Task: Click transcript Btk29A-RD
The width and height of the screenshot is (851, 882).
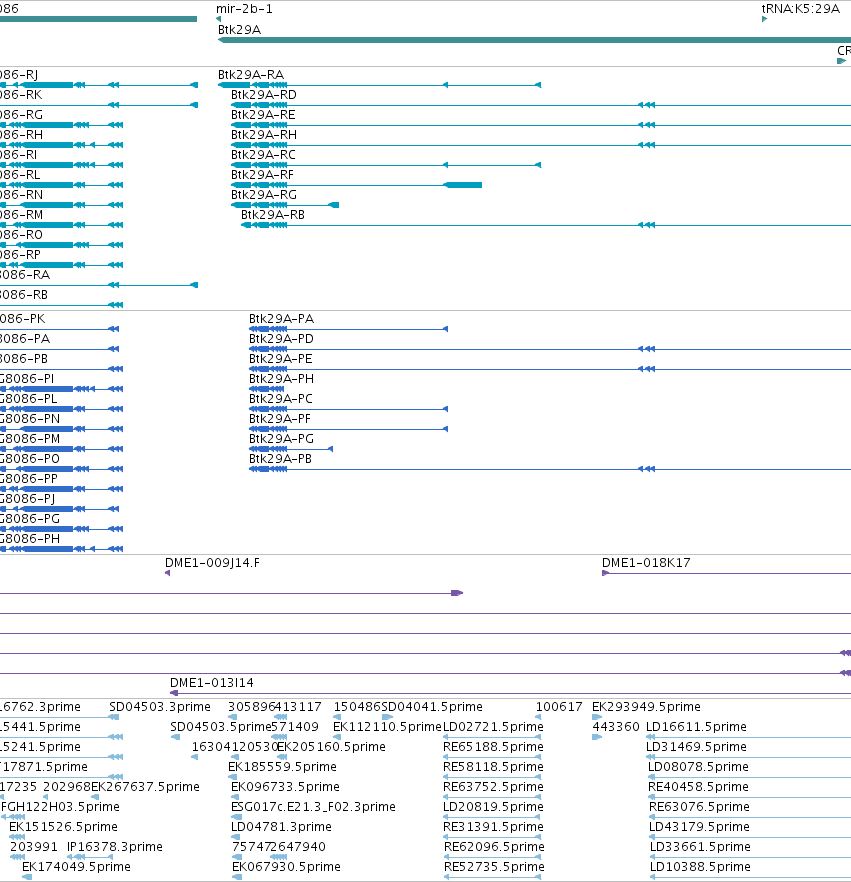Action: pyautogui.click(x=541, y=105)
